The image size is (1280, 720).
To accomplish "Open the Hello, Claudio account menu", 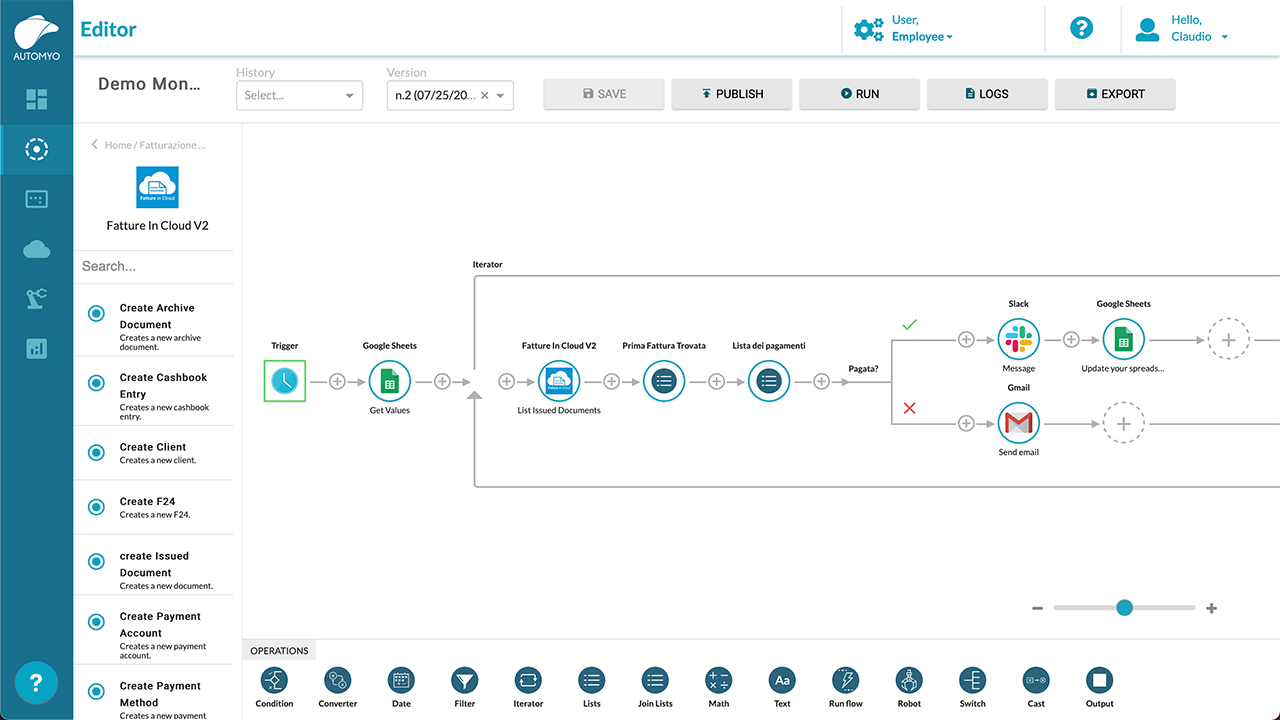I will 1181,28.
